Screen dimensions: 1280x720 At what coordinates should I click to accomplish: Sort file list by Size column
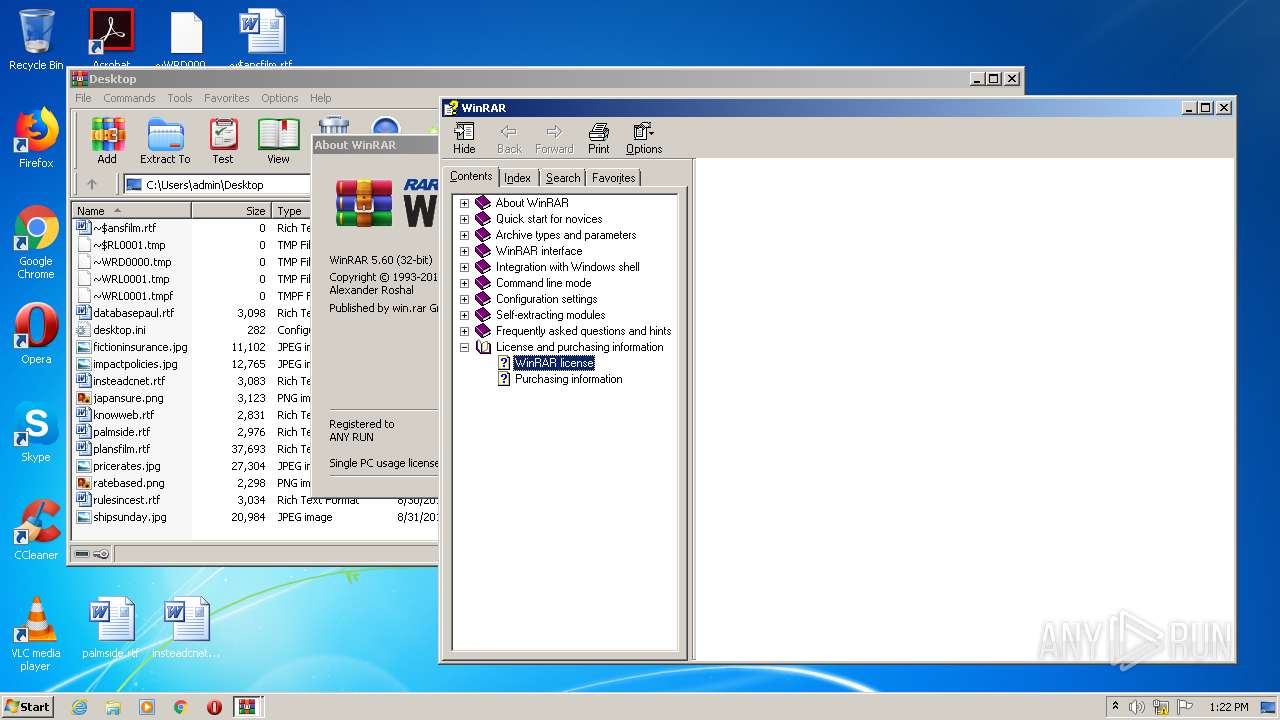(232, 211)
